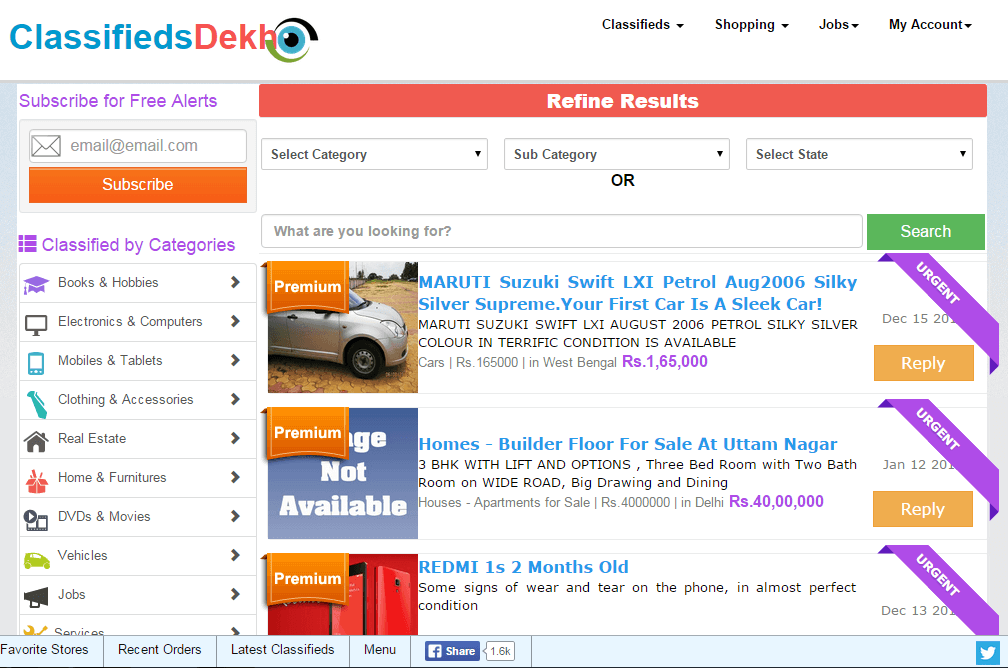Switch to the Recent Orders tab

click(x=159, y=649)
